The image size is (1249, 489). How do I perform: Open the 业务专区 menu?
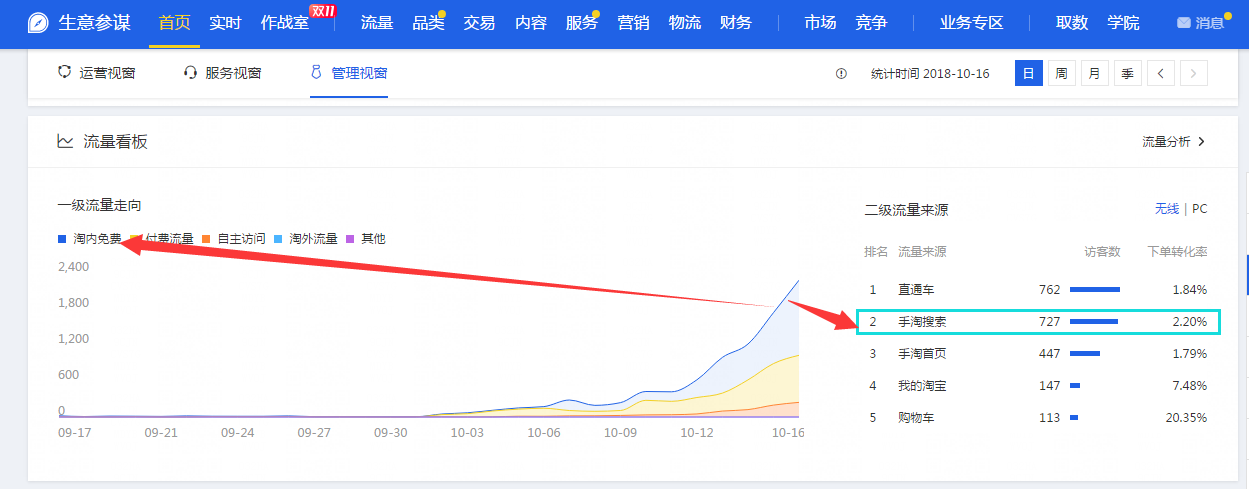pyautogui.click(x=971, y=23)
